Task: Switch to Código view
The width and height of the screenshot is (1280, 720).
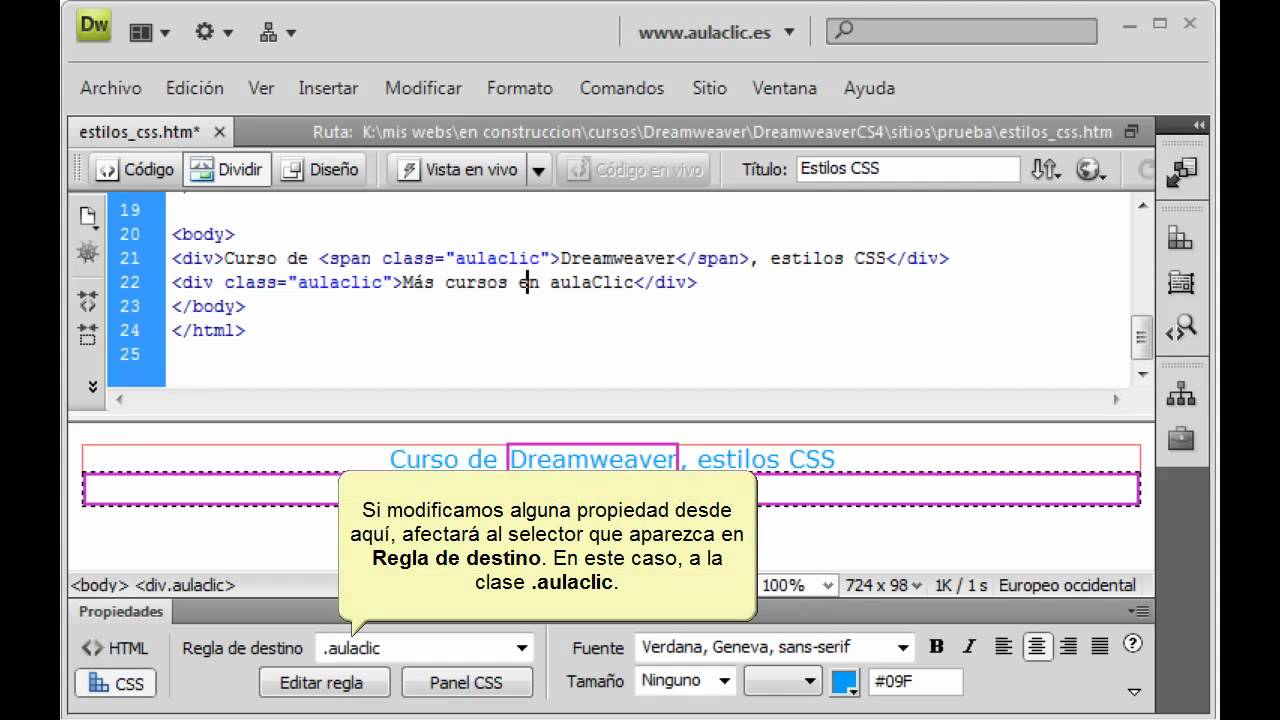Action: (135, 169)
